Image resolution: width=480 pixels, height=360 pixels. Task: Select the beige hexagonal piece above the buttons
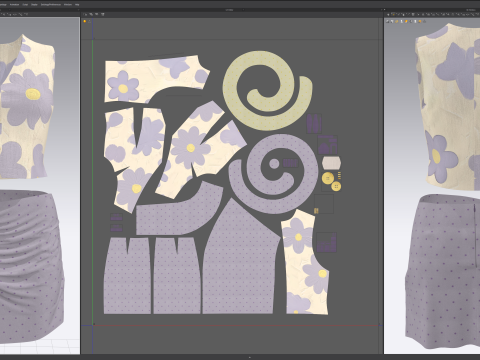coord(331,163)
